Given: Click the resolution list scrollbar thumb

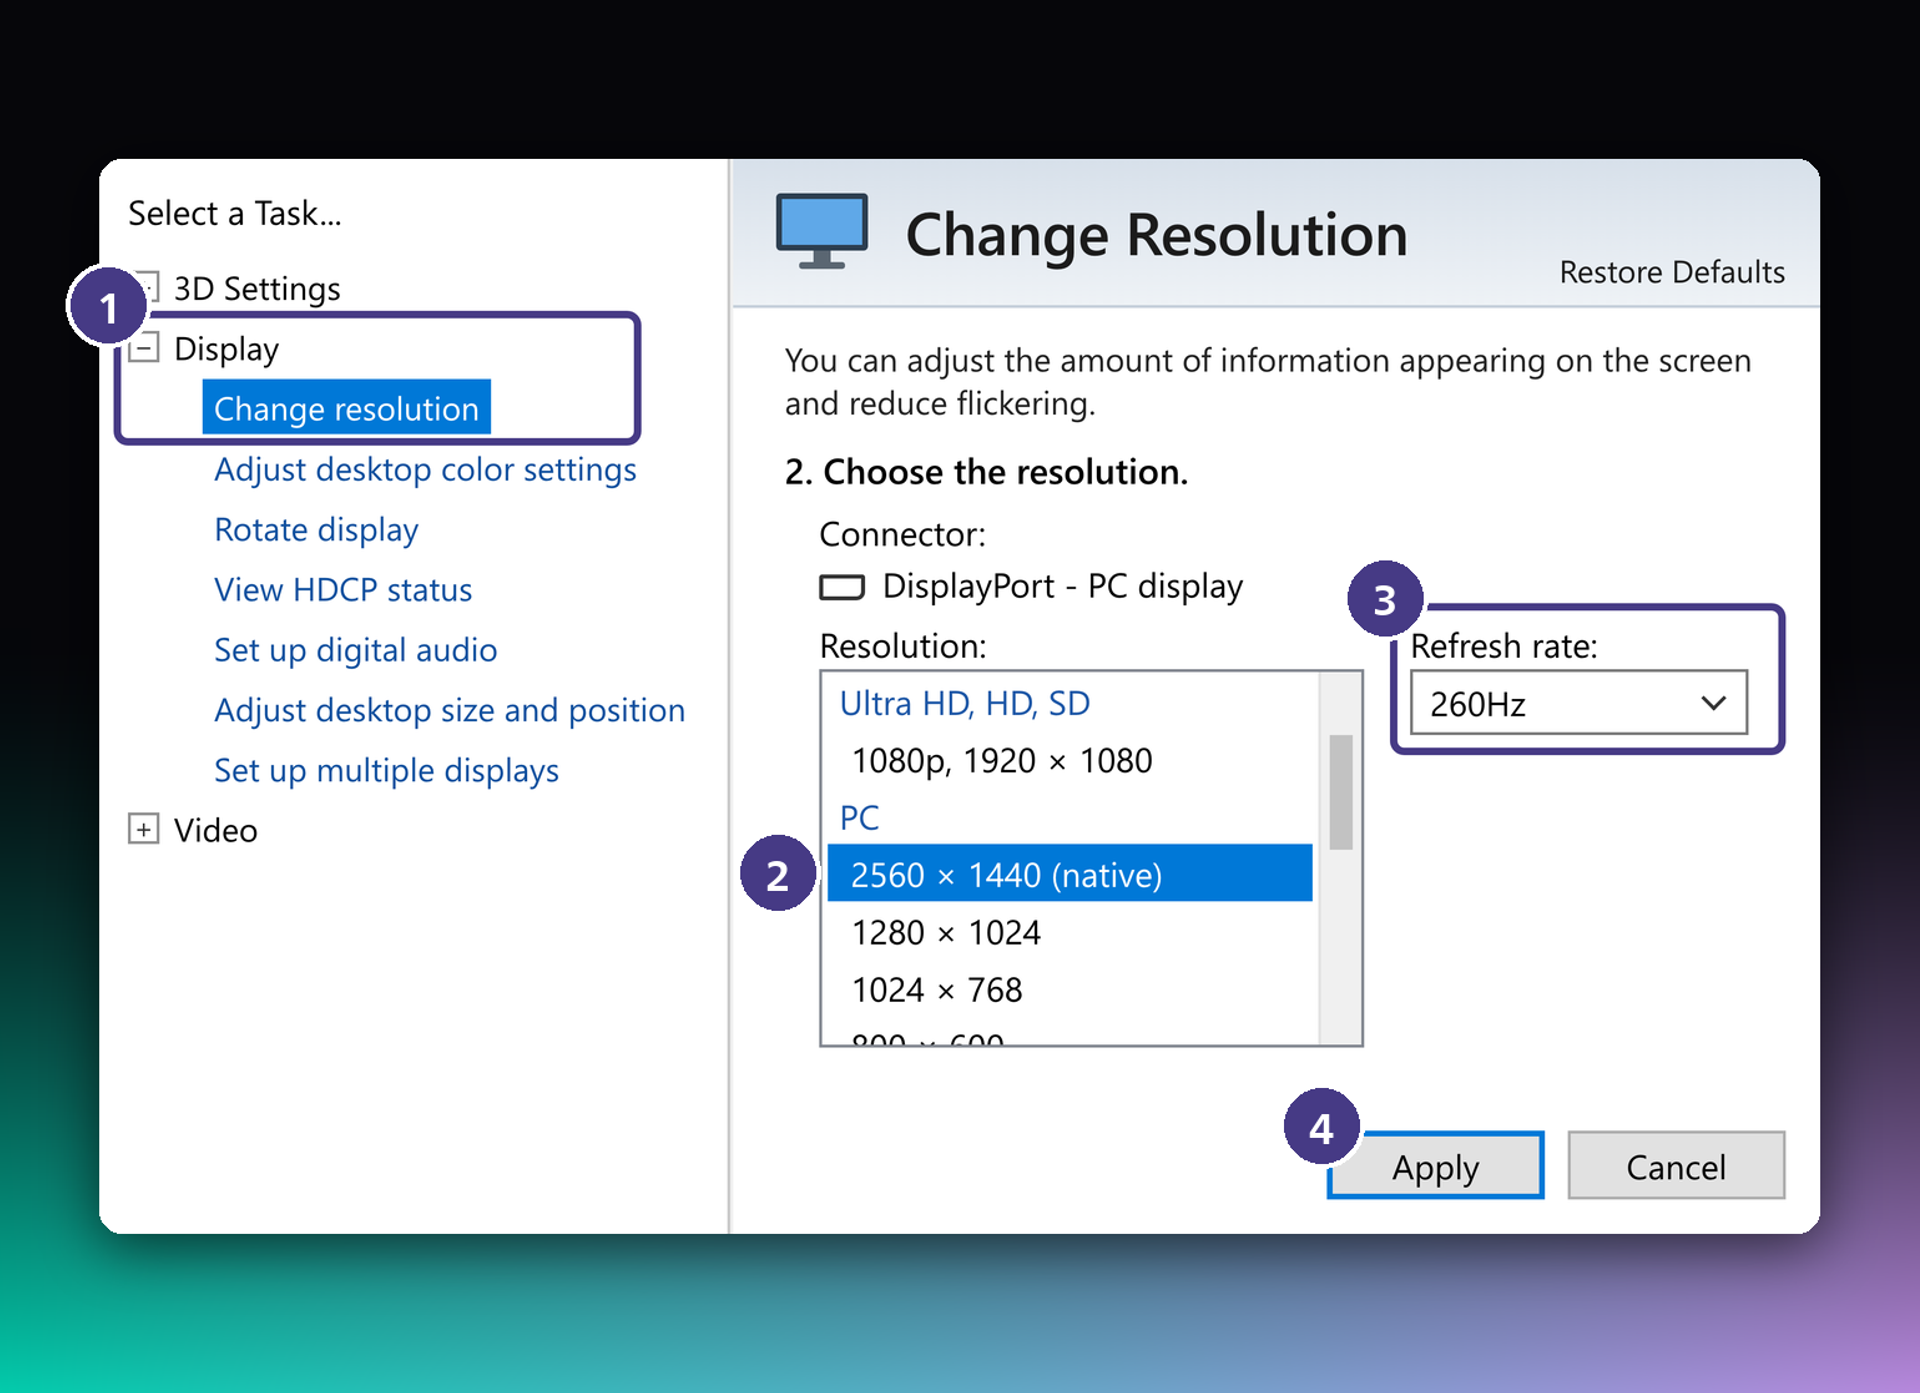Looking at the screenshot, I should 1341,792.
